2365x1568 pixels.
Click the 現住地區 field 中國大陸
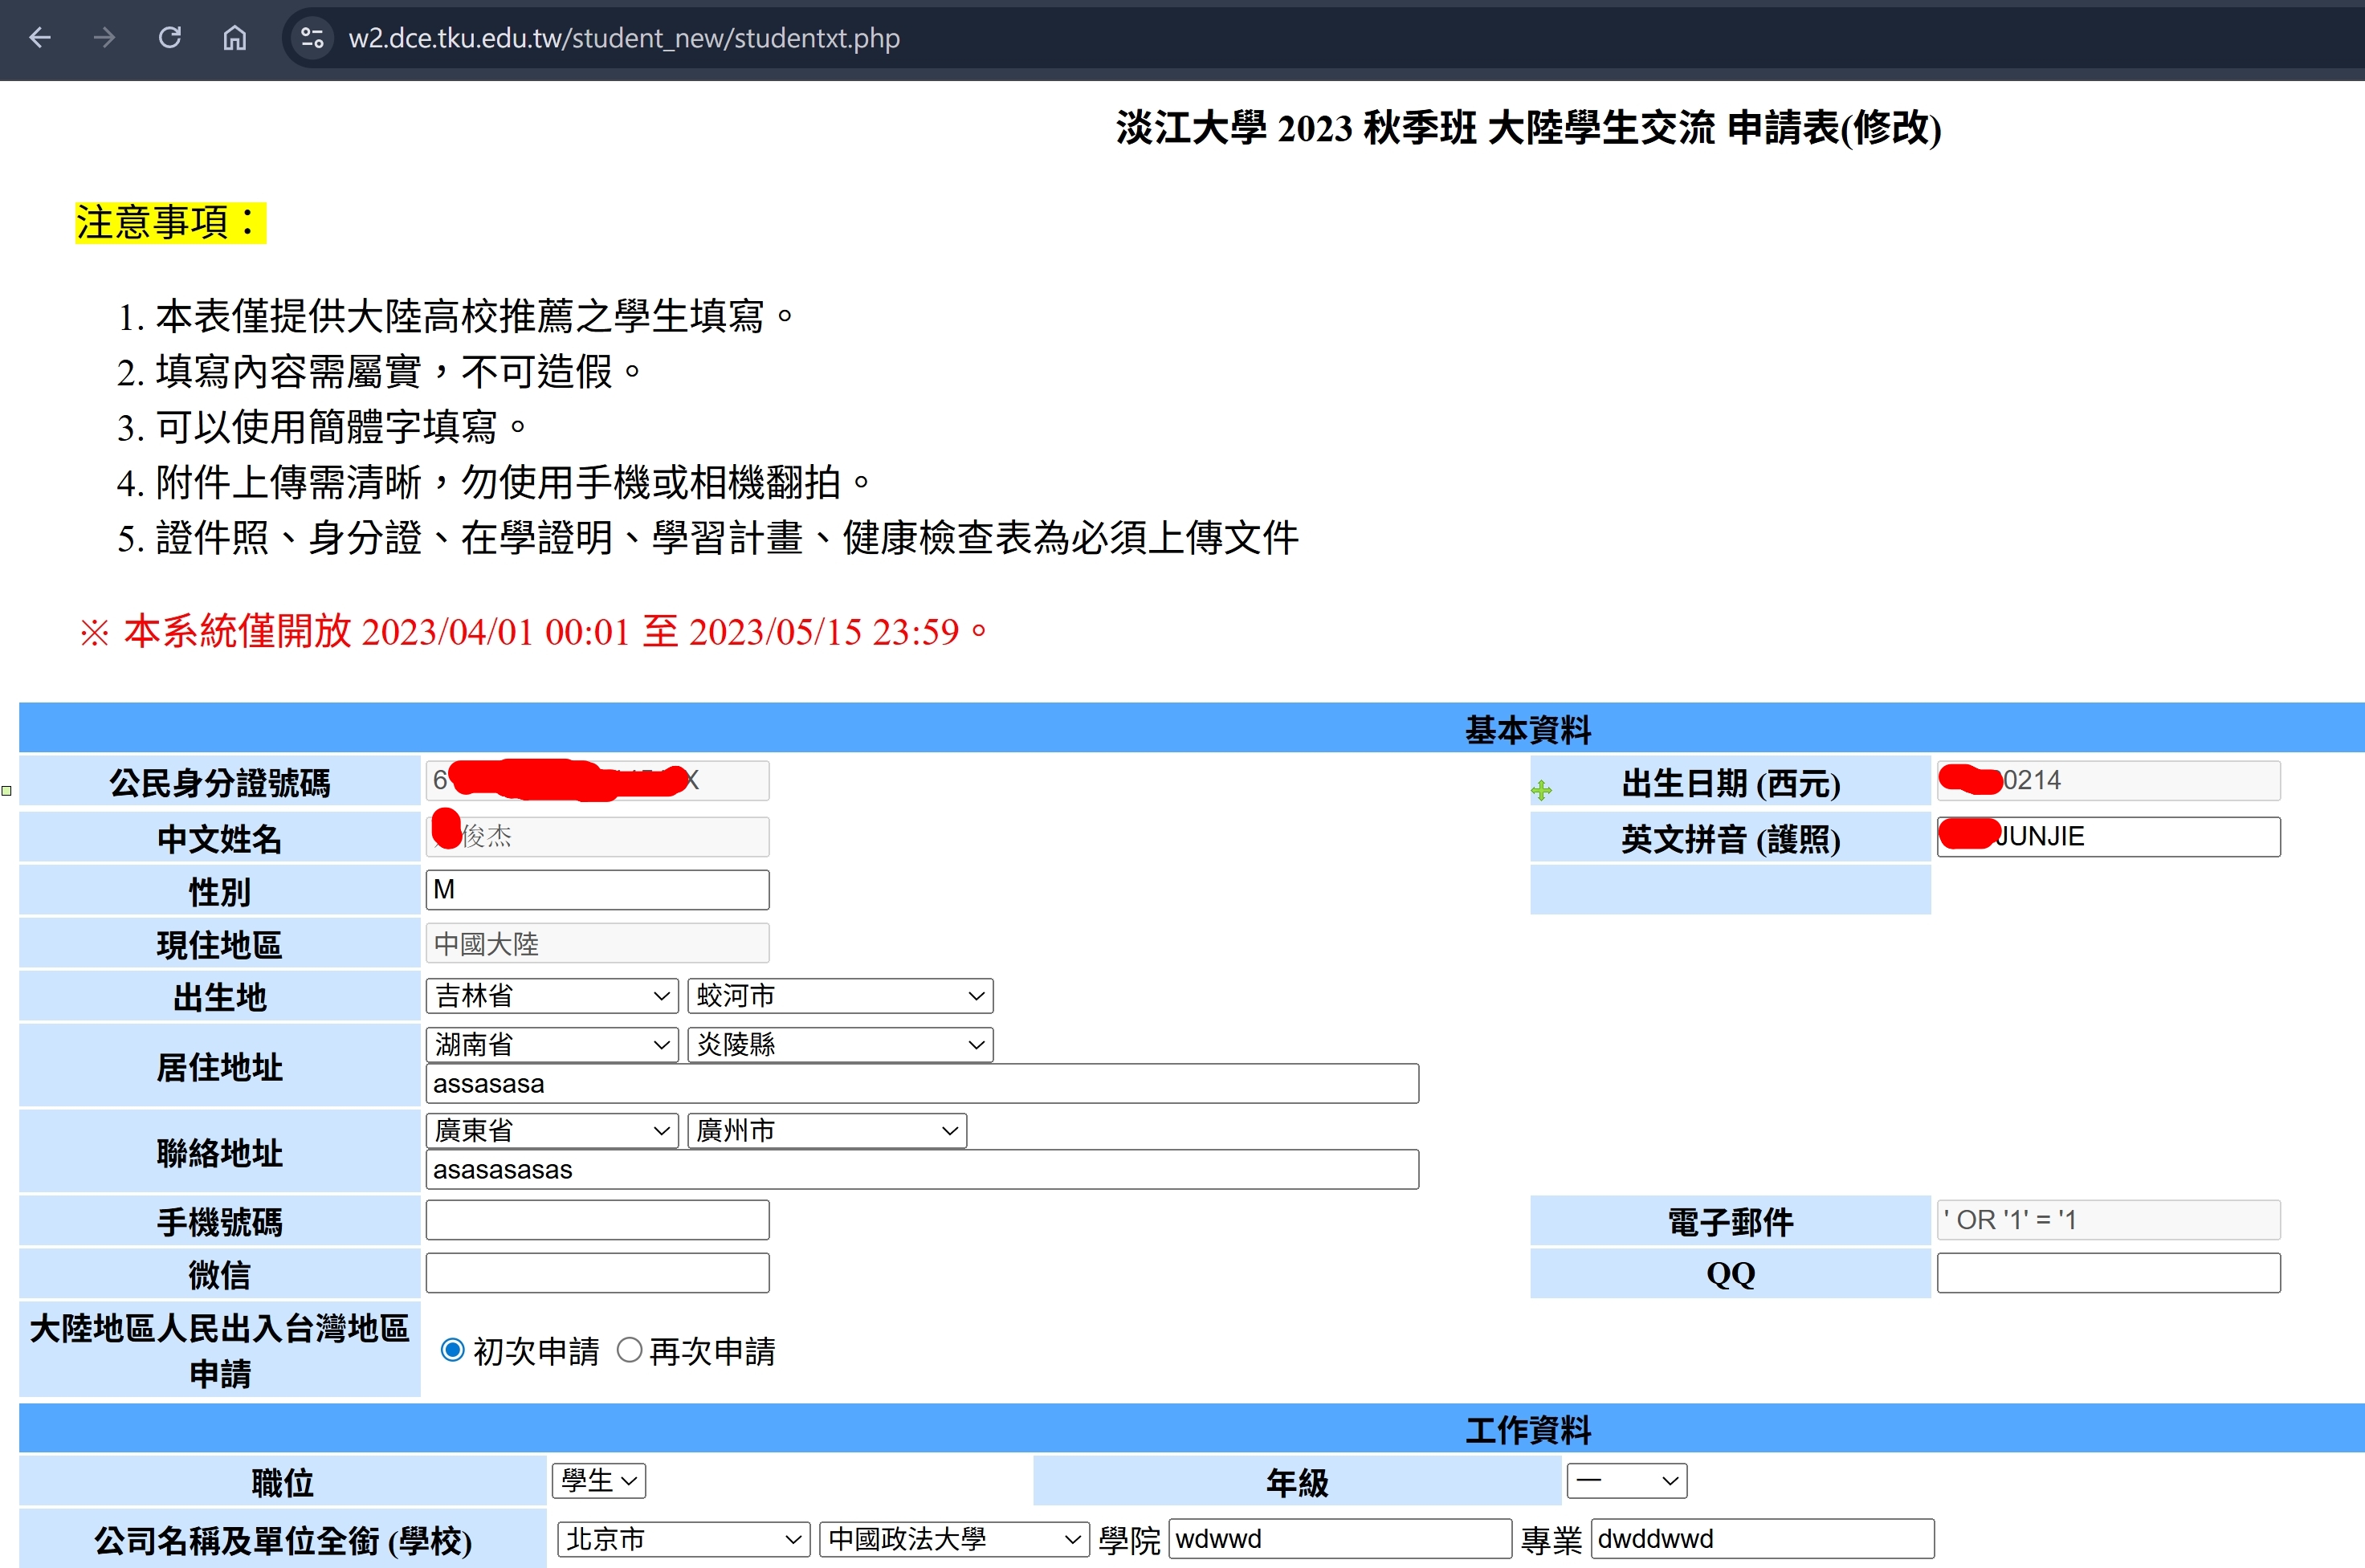(x=597, y=943)
